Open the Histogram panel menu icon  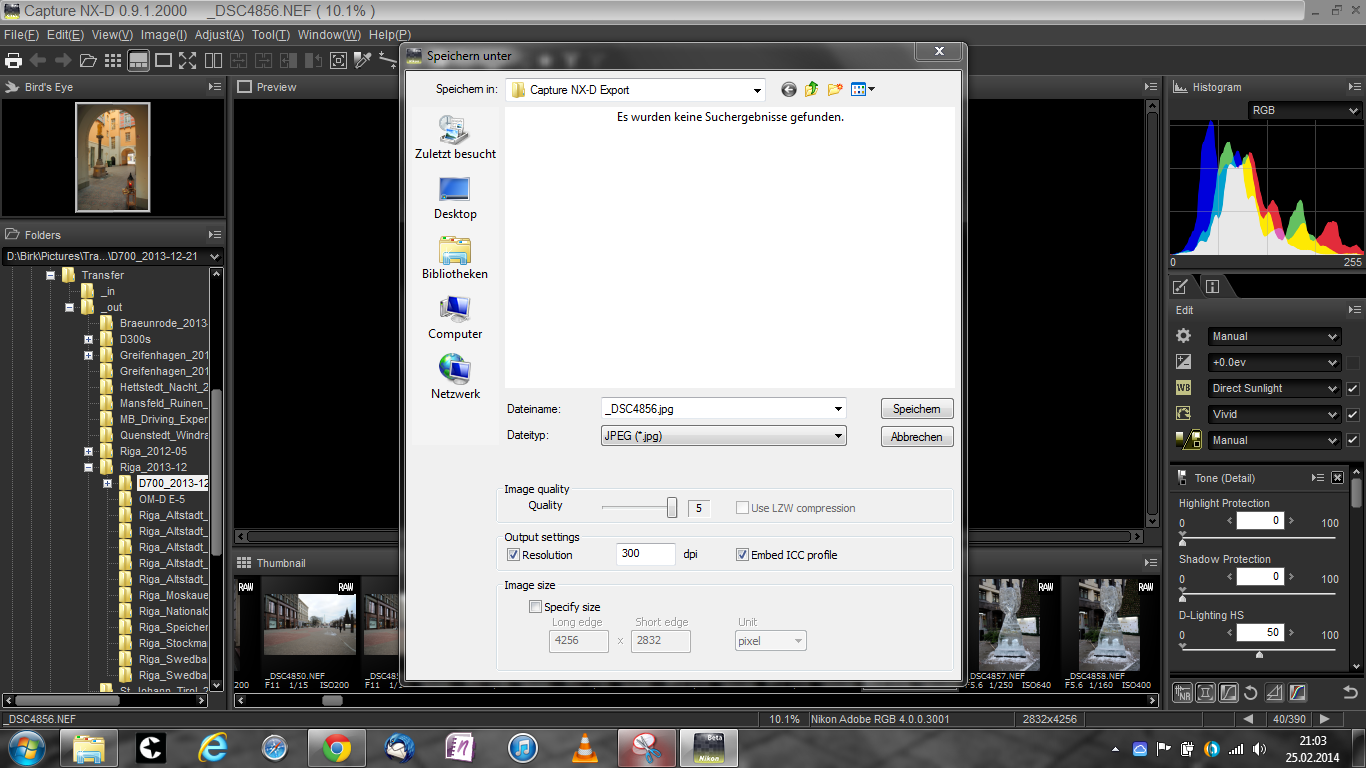coord(1355,87)
